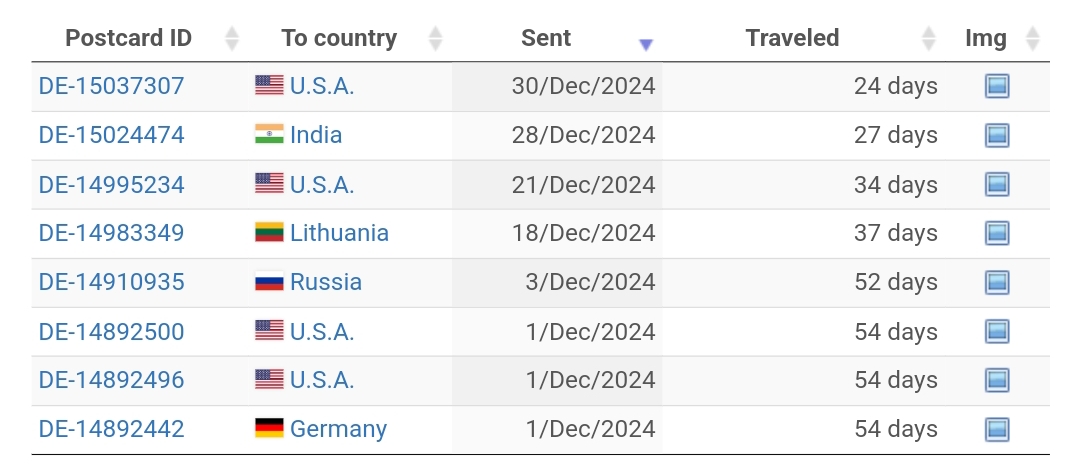
Task: Follow the India country link
Action: (316, 135)
